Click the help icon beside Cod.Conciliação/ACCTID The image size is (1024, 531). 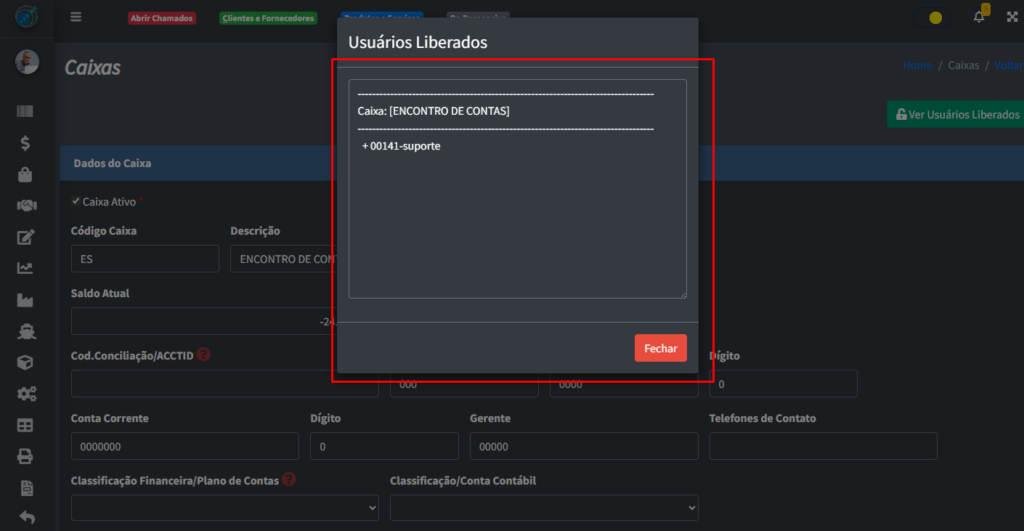pyautogui.click(x=203, y=354)
